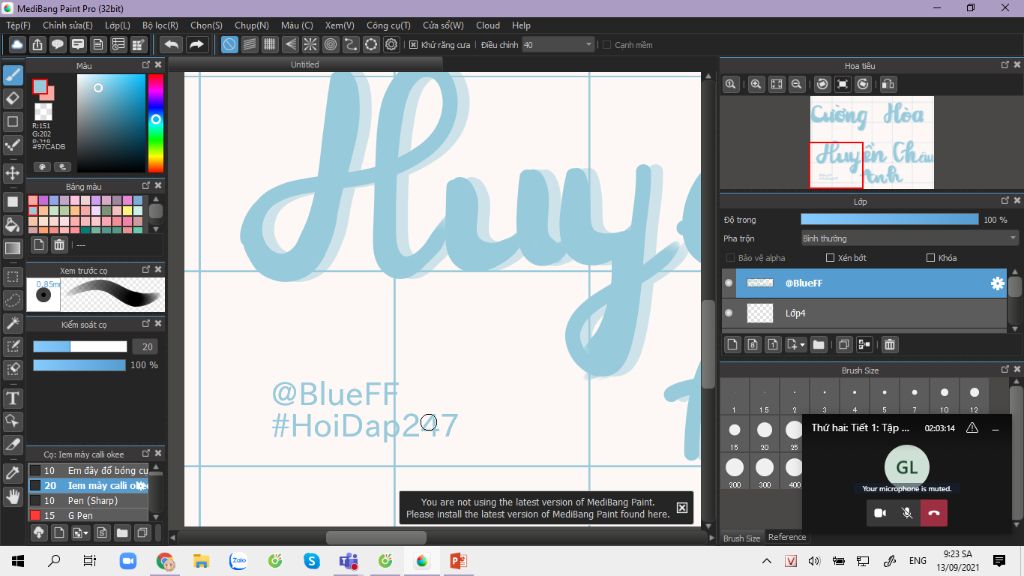Flip canvas view in Navigator
Screen dimensions: 1024x576
click(888, 84)
